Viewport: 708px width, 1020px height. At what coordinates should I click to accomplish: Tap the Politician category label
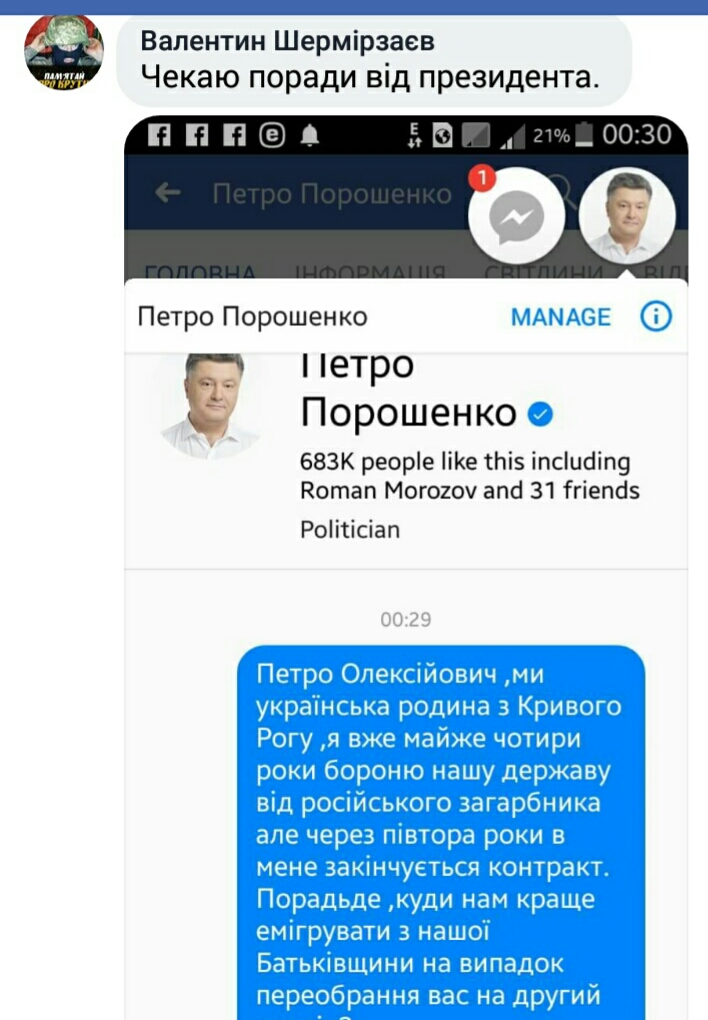tap(350, 530)
